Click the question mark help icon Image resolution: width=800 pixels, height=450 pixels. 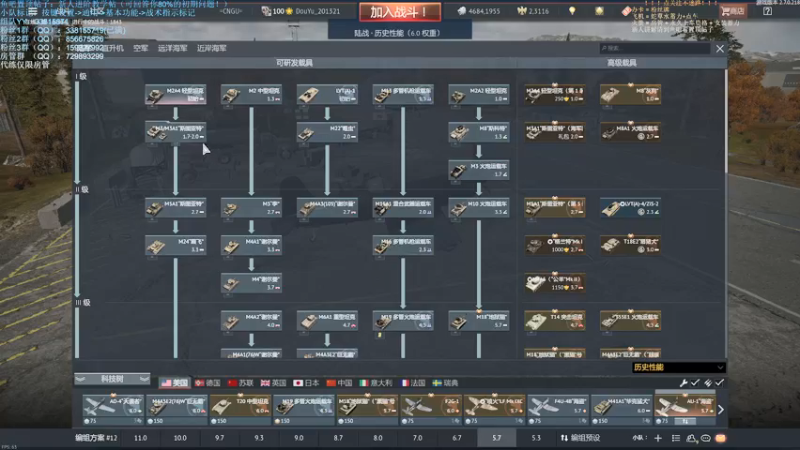click(x=767, y=11)
